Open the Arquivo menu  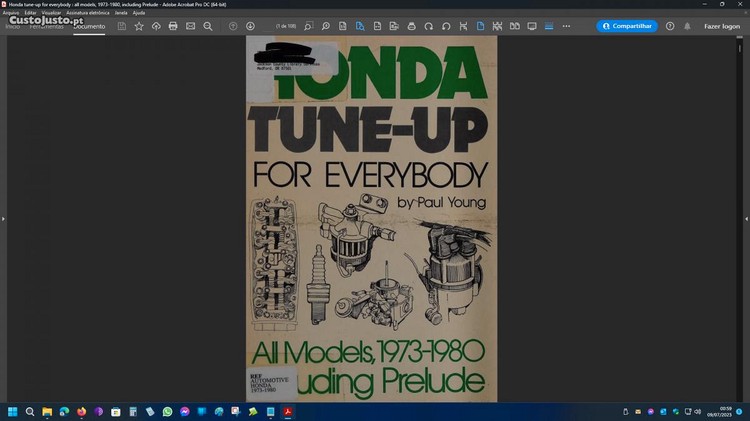(11, 13)
